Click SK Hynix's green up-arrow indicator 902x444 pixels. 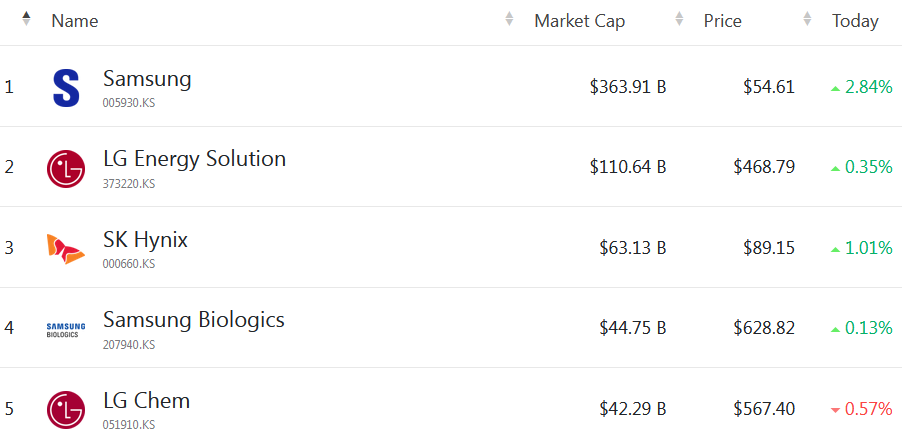coord(835,249)
